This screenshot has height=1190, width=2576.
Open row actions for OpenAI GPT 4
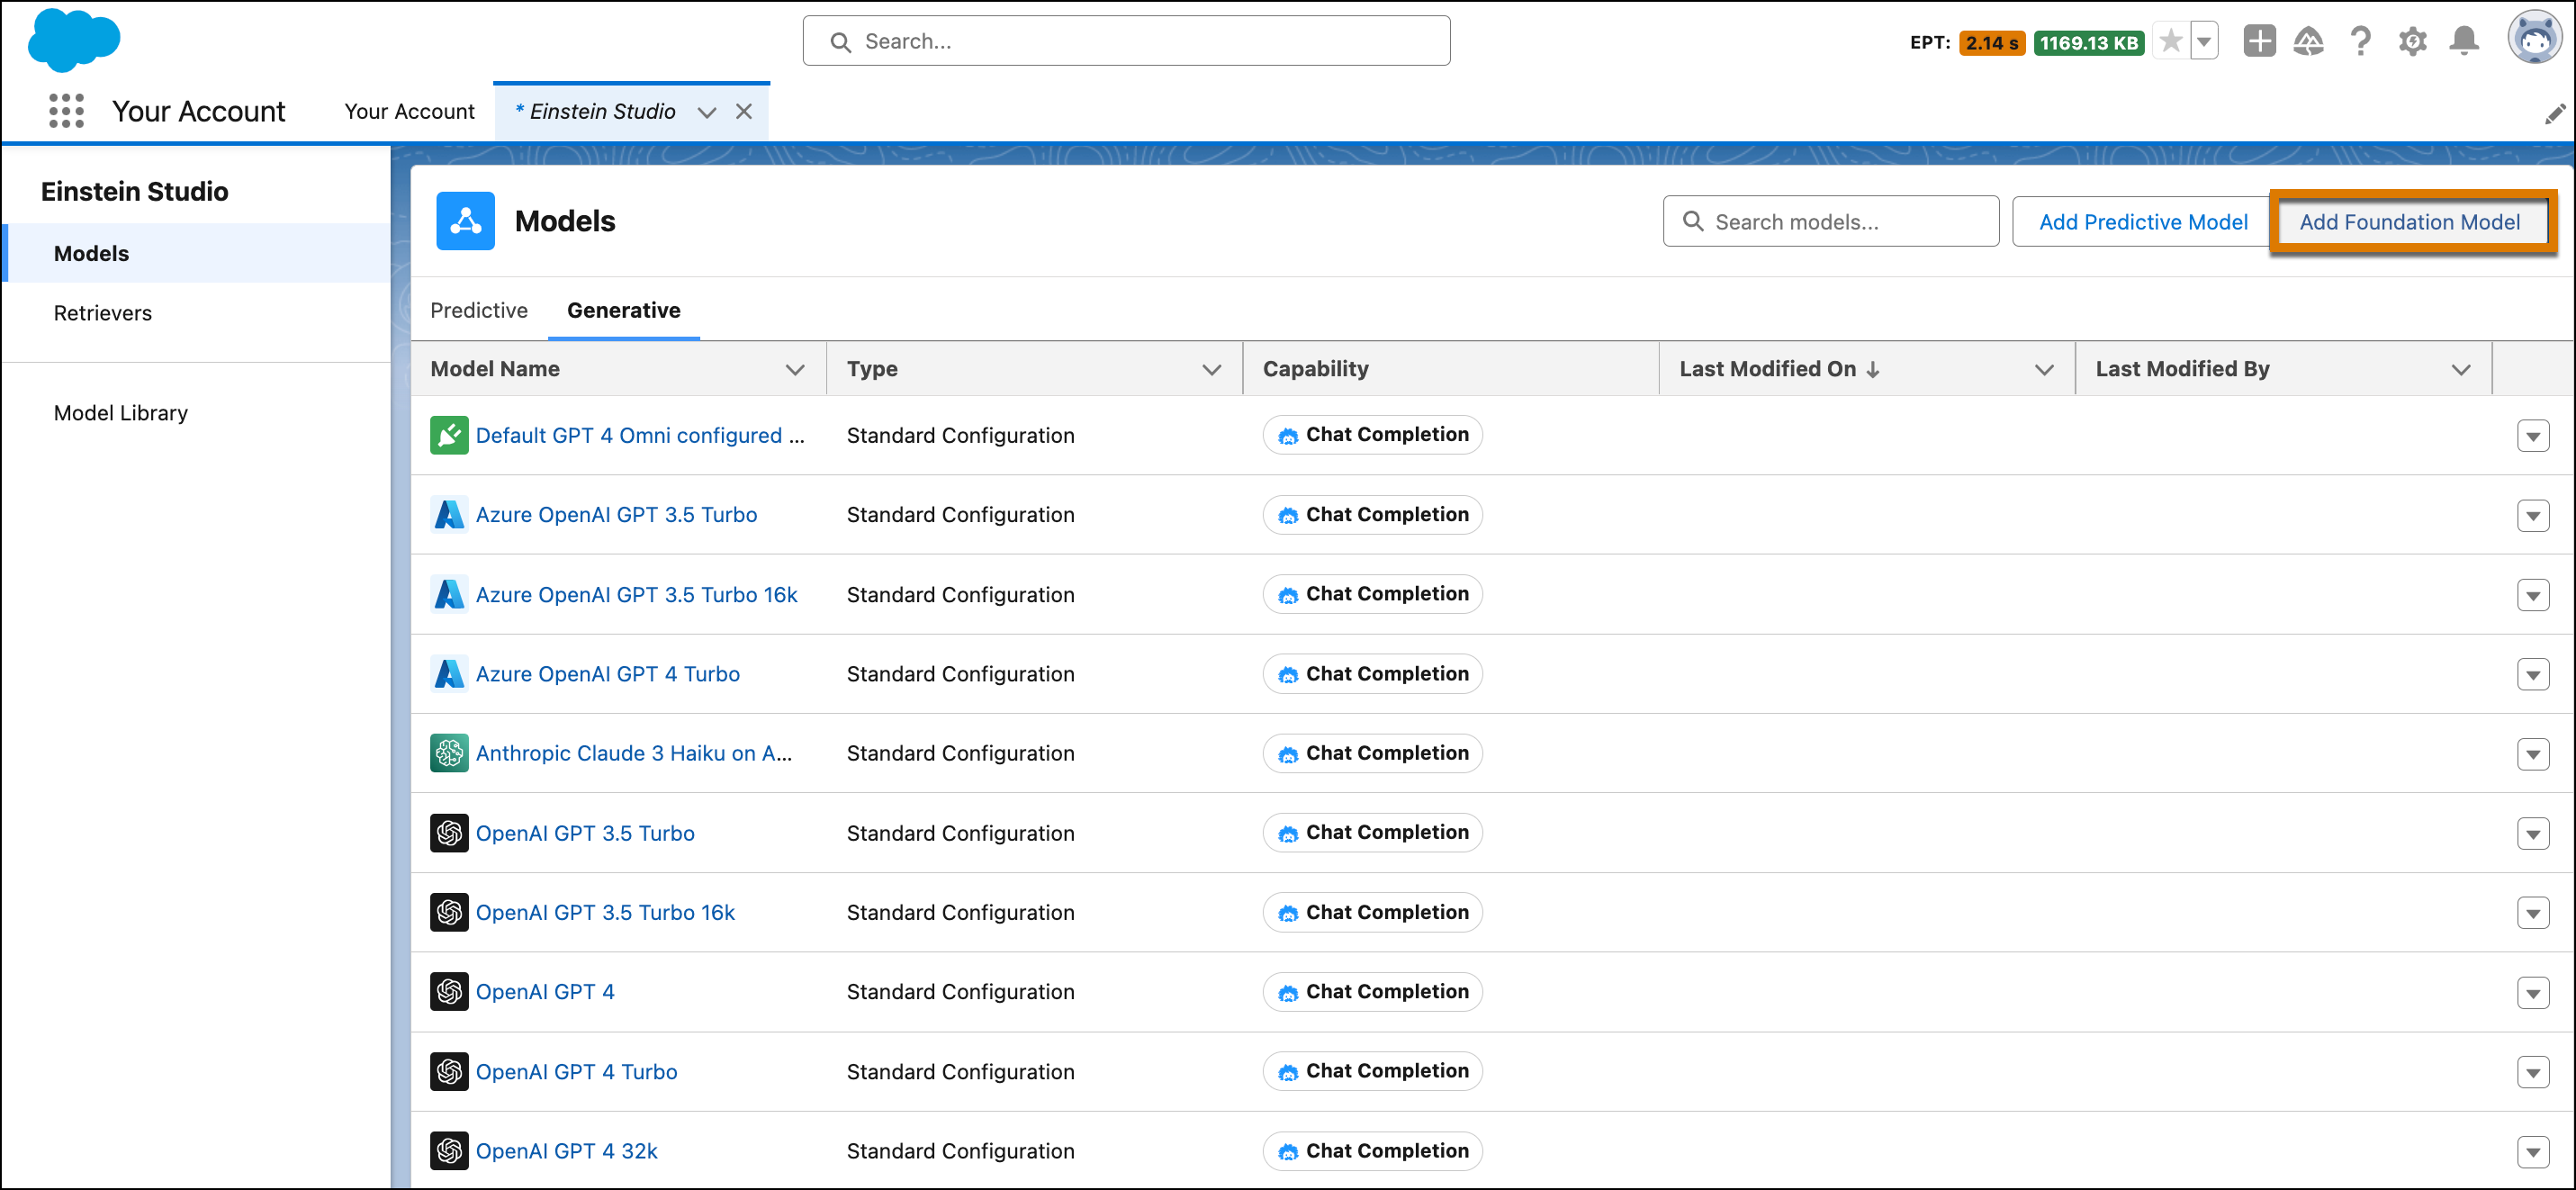2532,993
